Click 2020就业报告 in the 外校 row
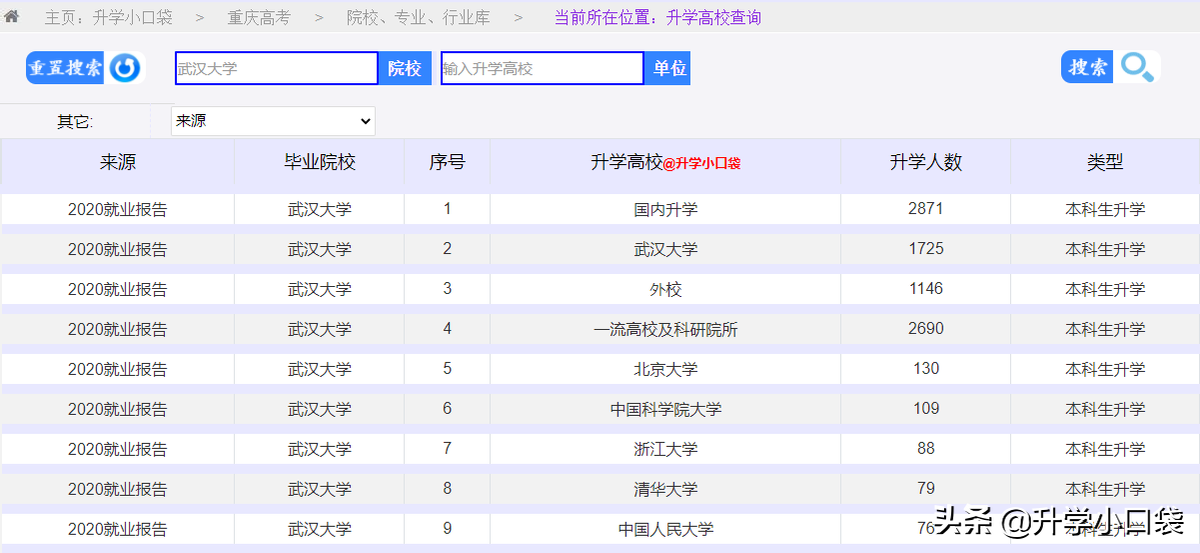The height and width of the screenshot is (553, 1200). [117, 289]
